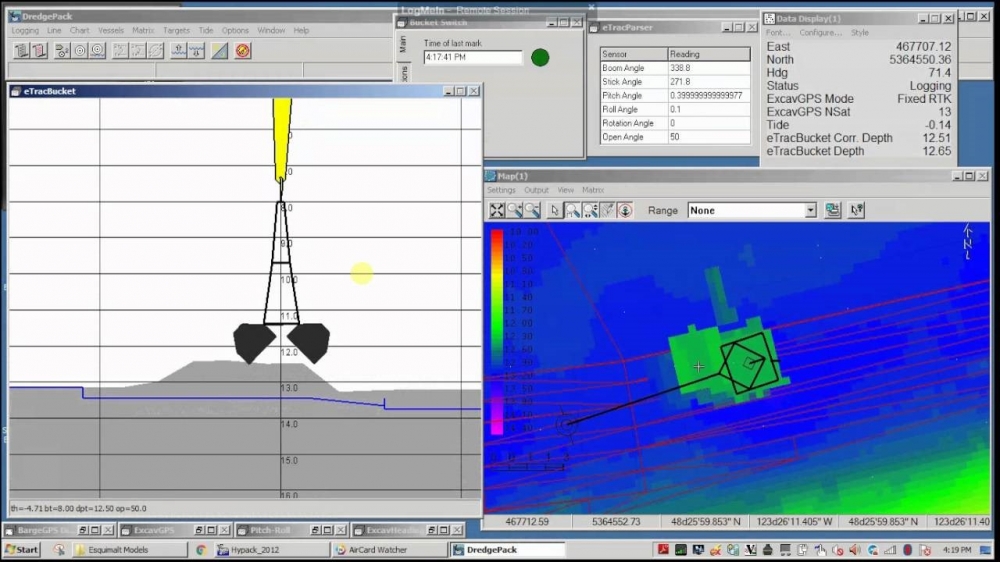Click the greyed measure tool in Map toolbar
The width and height of the screenshot is (1000, 562).
click(607, 210)
